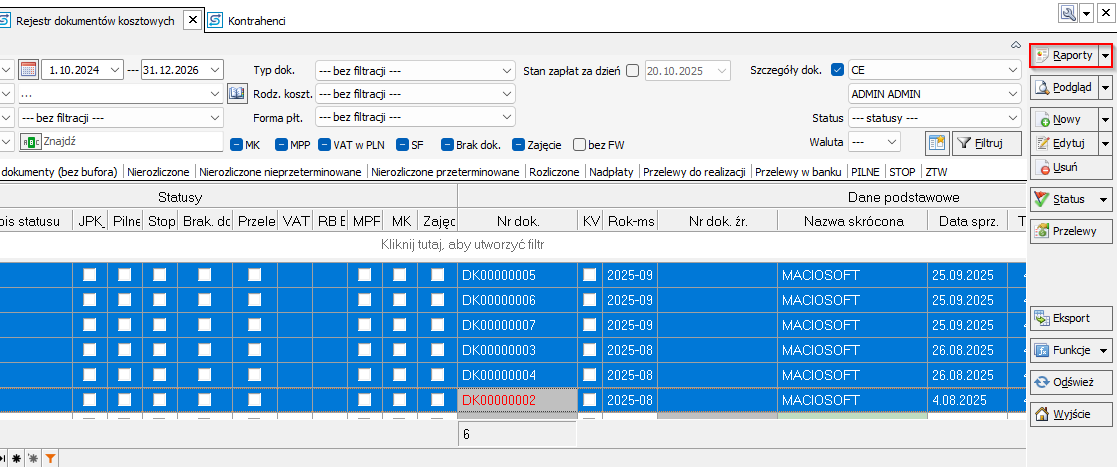Image resolution: width=1117 pixels, height=467 pixels.
Task: Toggle the SF filter checkbox
Action: point(402,145)
